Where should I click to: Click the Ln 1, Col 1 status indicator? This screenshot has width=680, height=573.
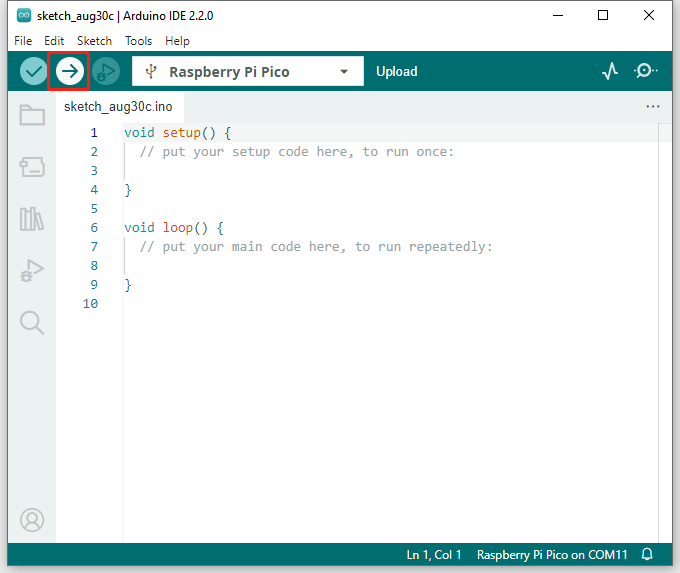pyautogui.click(x=434, y=555)
